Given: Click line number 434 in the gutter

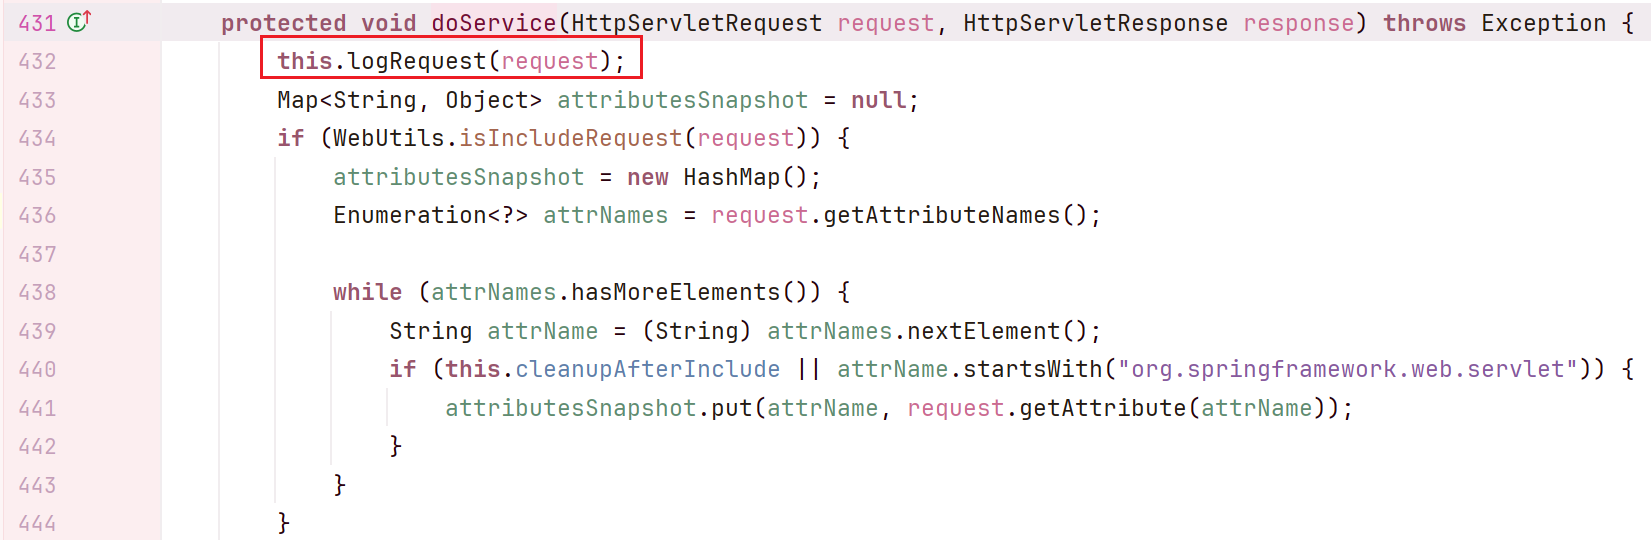Looking at the screenshot, I should [37, 139].
